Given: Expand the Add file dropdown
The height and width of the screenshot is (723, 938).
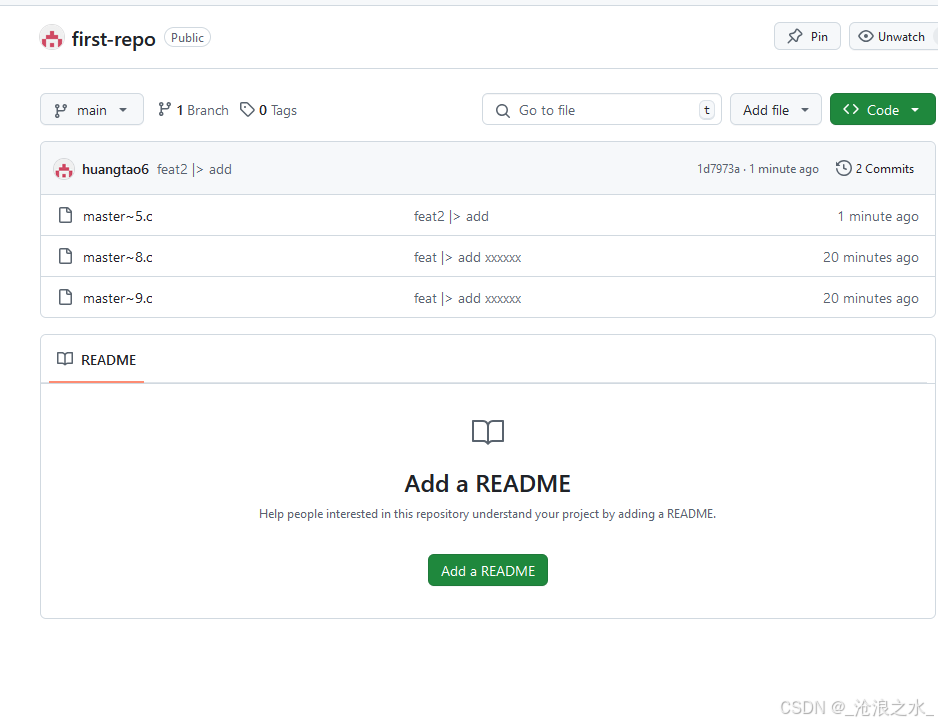Looking at the screenshot, I should [x=775, y=109].
